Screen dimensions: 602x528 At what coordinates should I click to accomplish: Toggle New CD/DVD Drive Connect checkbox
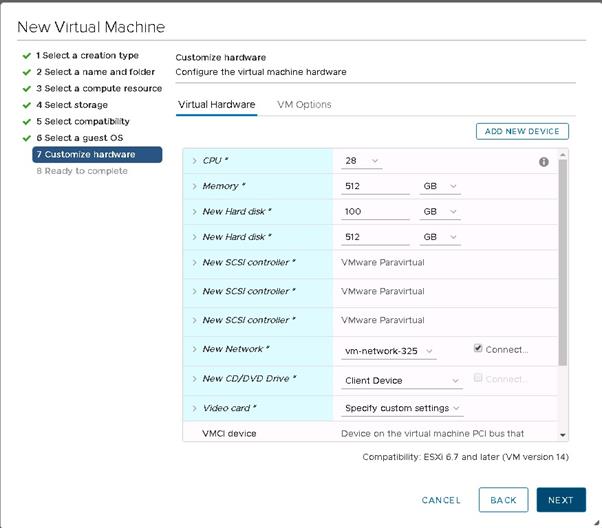click(x=478, y=377)
